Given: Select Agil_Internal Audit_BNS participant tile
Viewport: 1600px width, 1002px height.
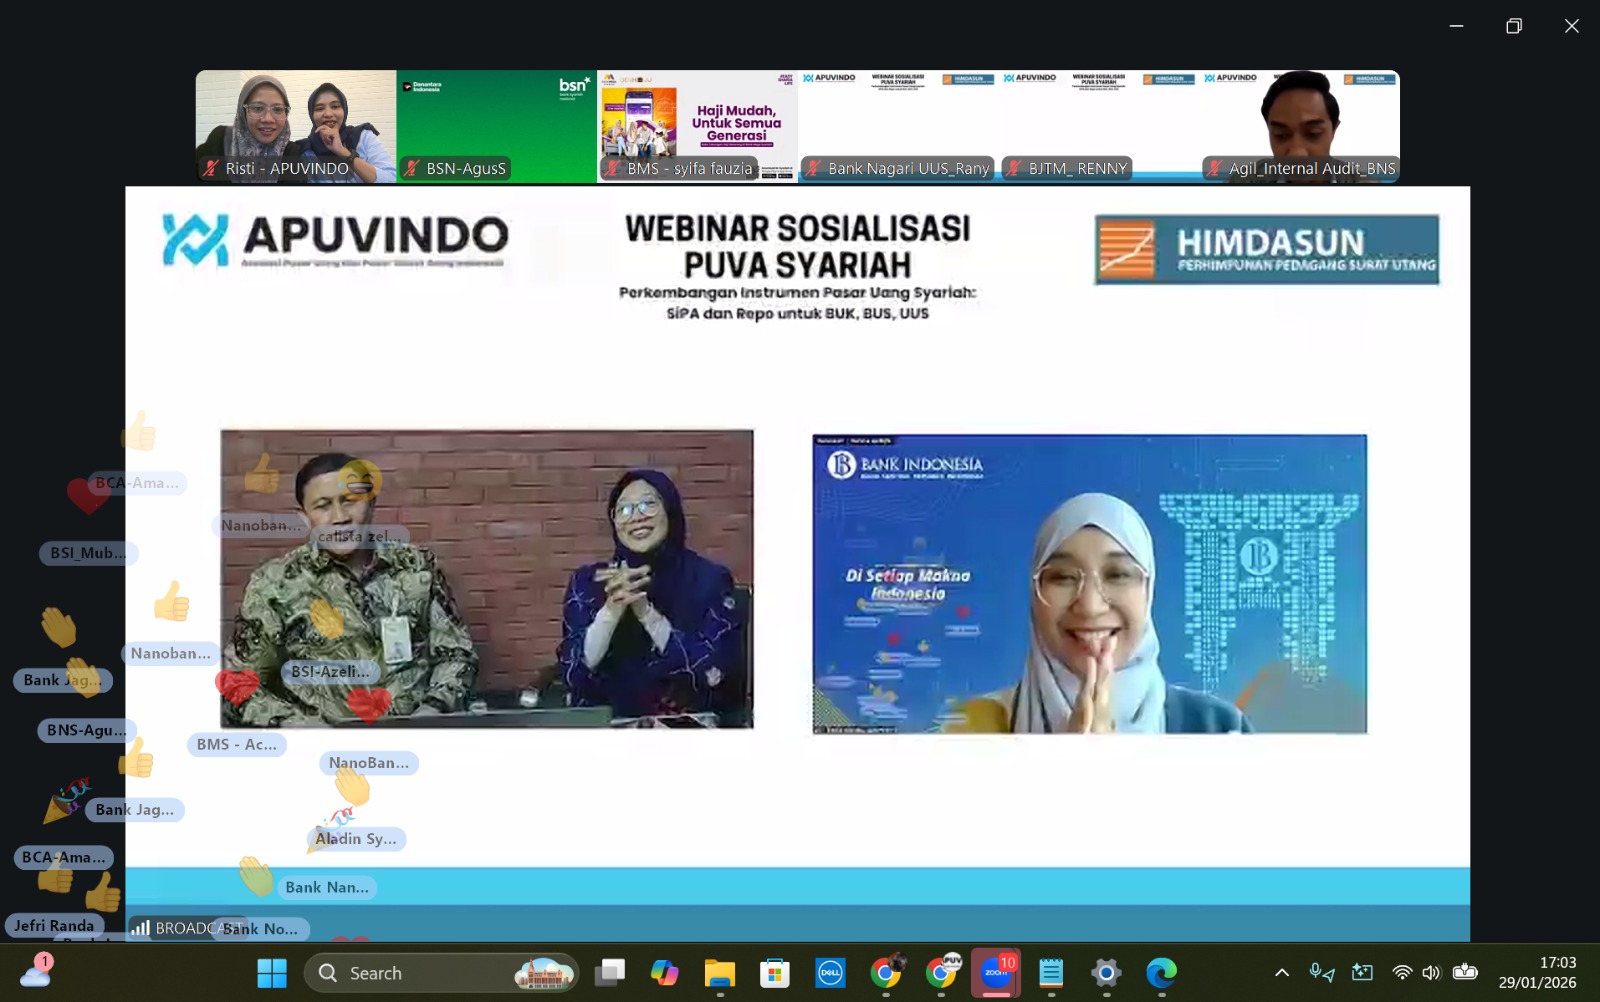Looking at the screenshot, I should pyautogui.click(x=1300, y=126).
